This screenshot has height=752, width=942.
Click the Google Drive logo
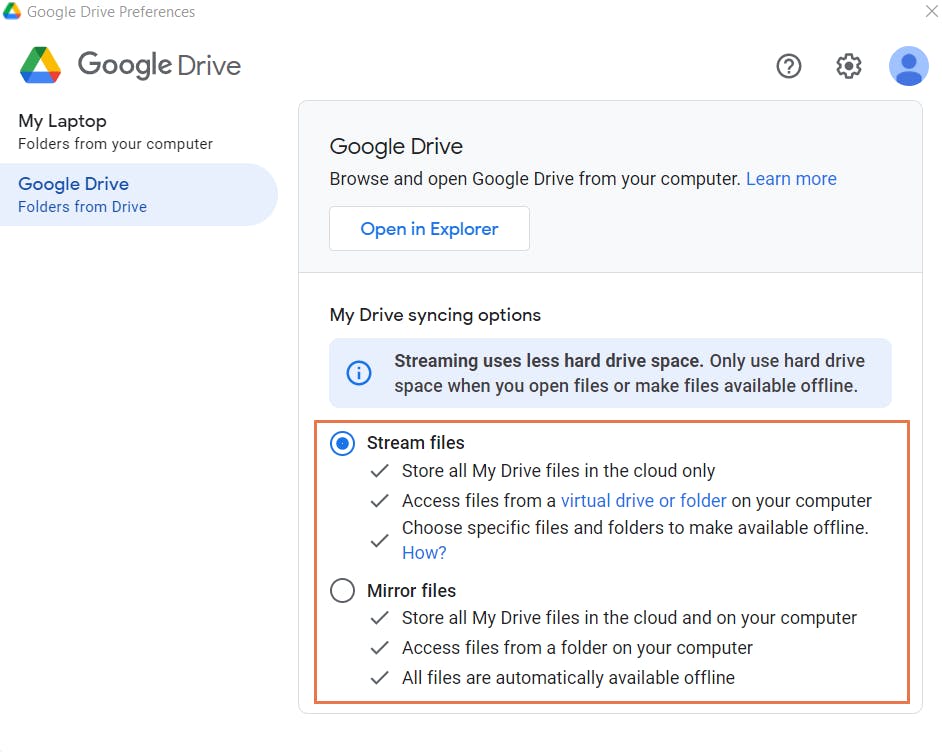click(x=41, y=65)
